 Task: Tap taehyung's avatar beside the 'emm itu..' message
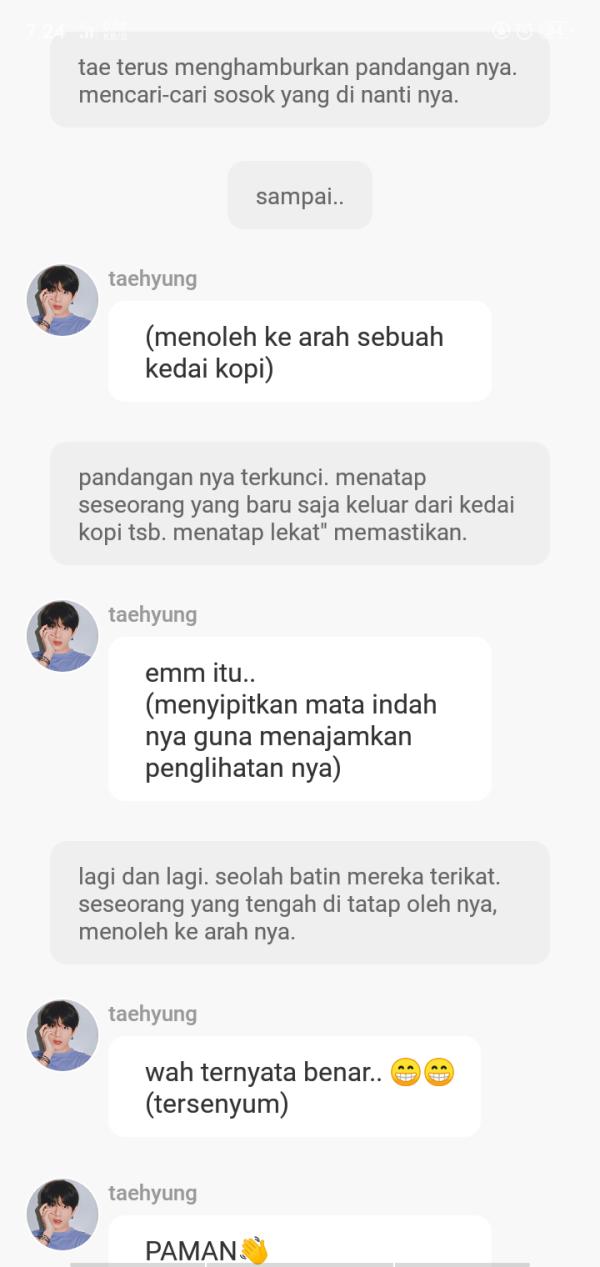62,636
